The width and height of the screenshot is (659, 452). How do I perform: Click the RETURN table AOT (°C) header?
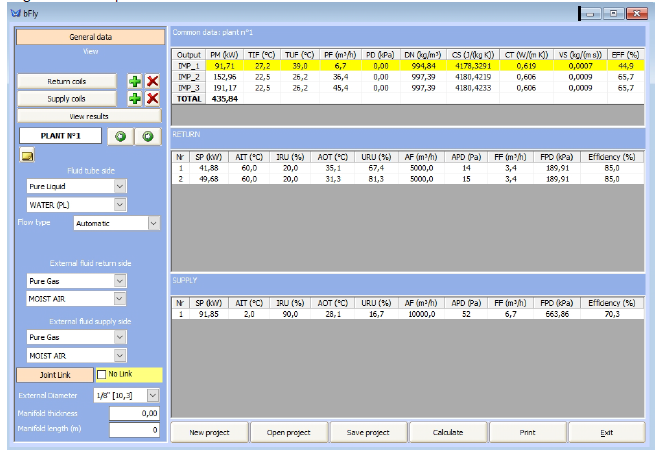332,157
